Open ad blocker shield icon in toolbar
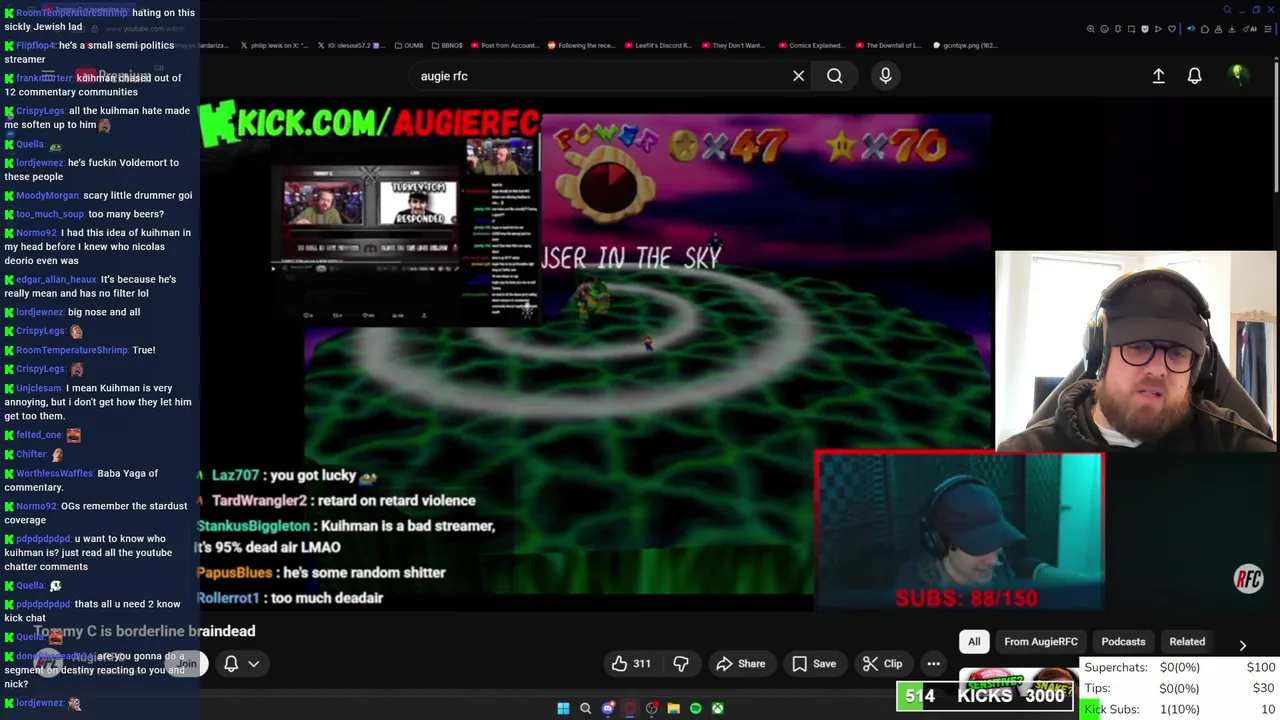 (1145, 29)
